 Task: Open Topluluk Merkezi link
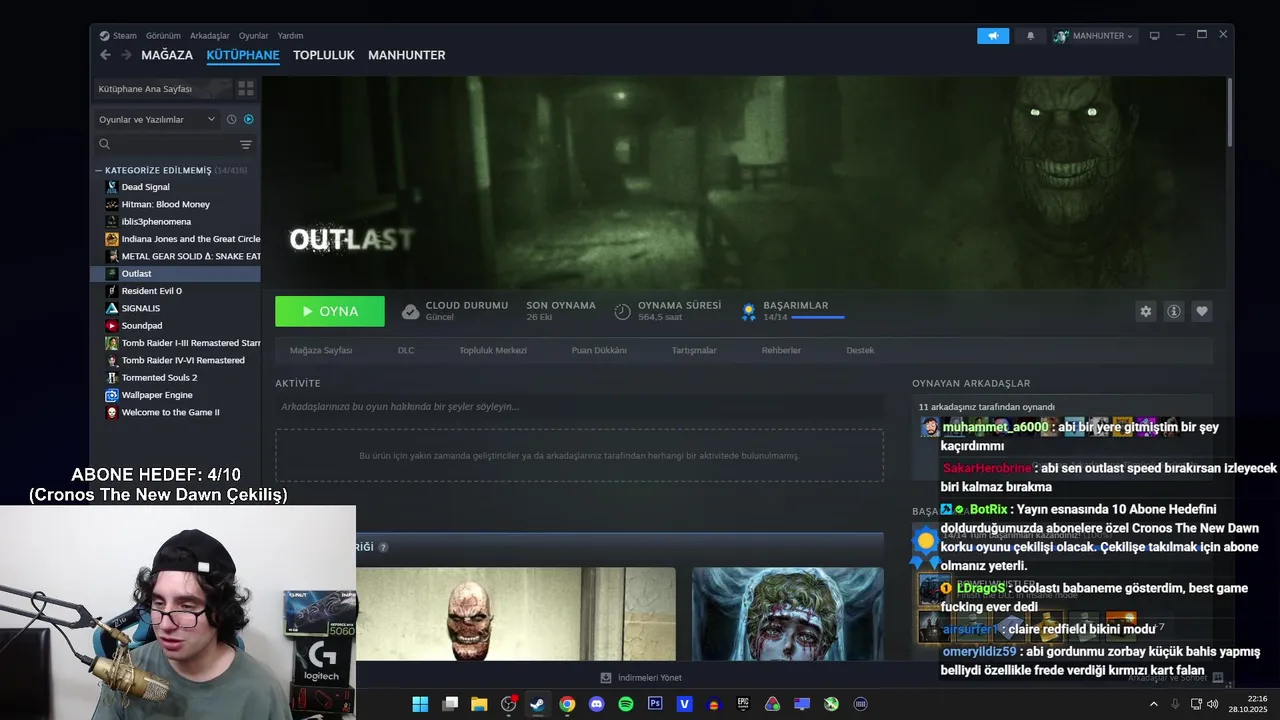pyautogui.click(x=493, y=351)
